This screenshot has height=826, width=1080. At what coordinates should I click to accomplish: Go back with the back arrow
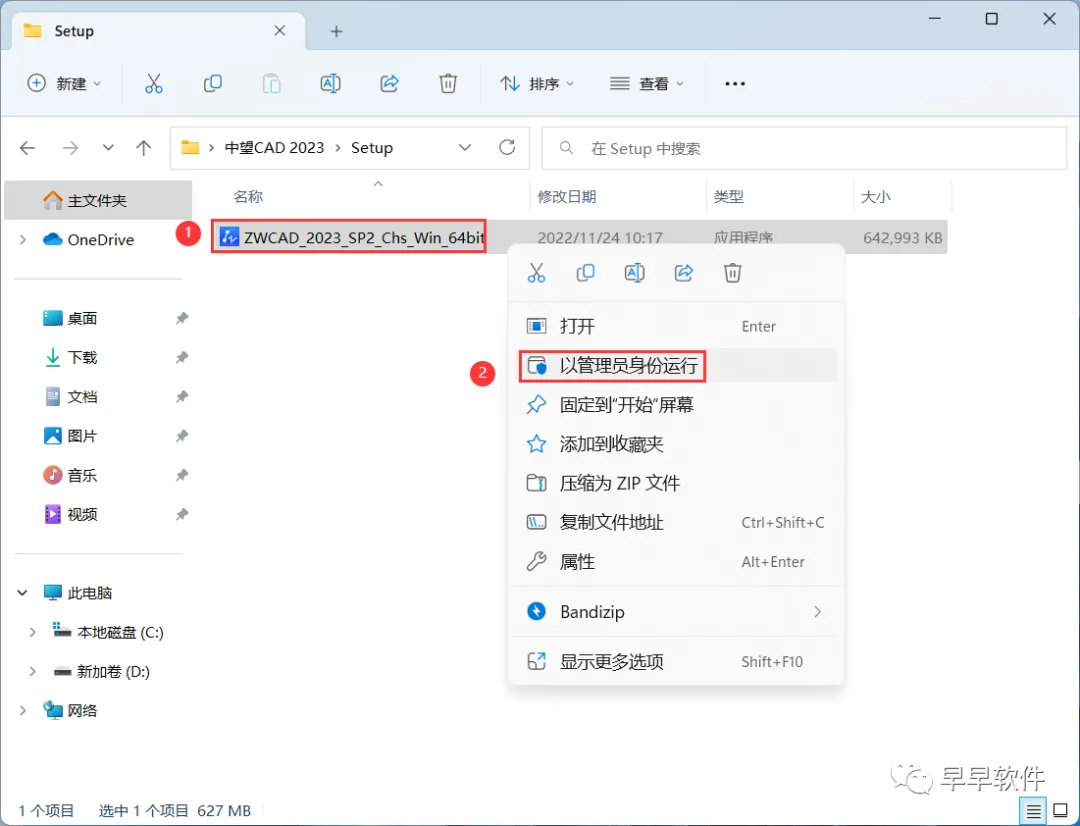(x=28, y=147)
